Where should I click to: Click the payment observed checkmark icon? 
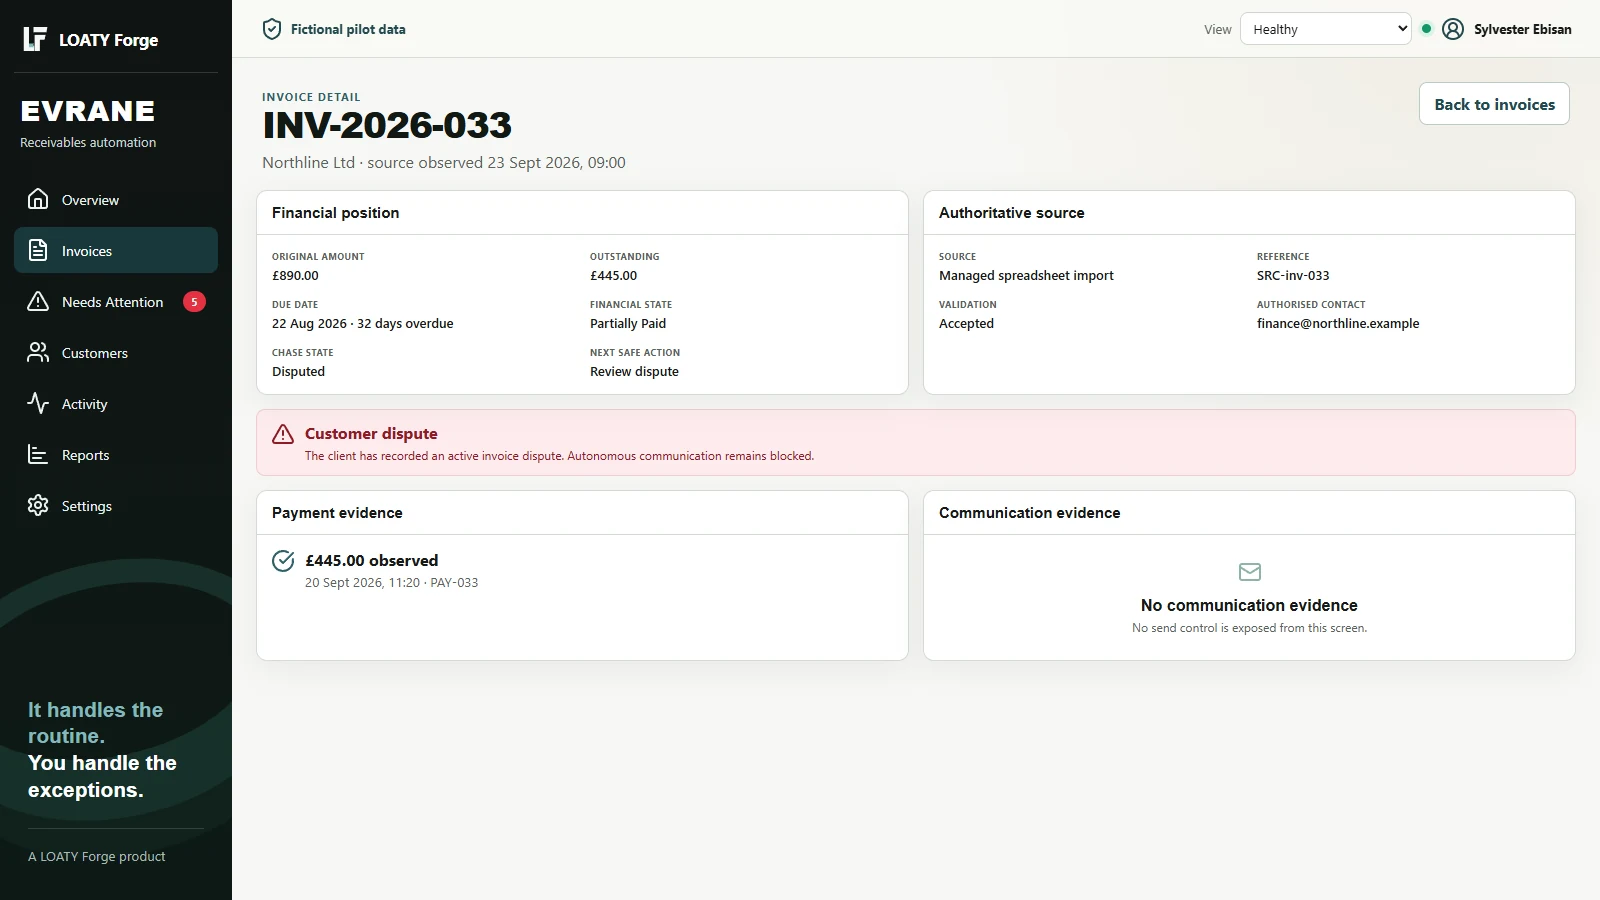pyautogui.click(x=283, y=560)
